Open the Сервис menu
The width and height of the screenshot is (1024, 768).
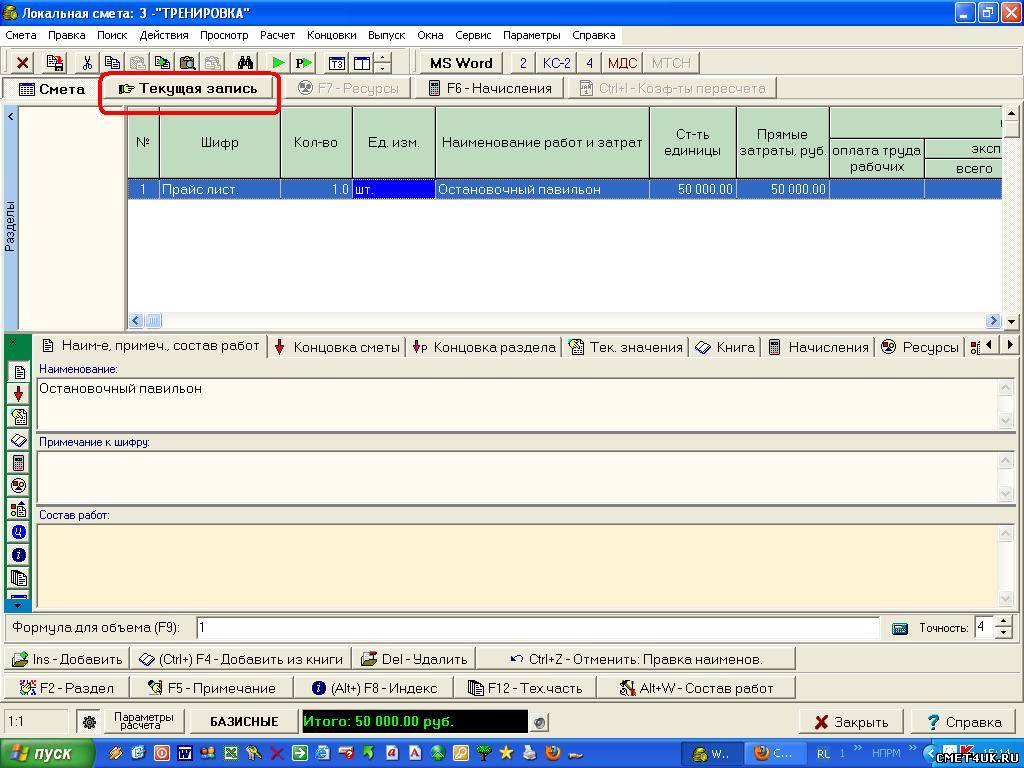pos(473,35)
